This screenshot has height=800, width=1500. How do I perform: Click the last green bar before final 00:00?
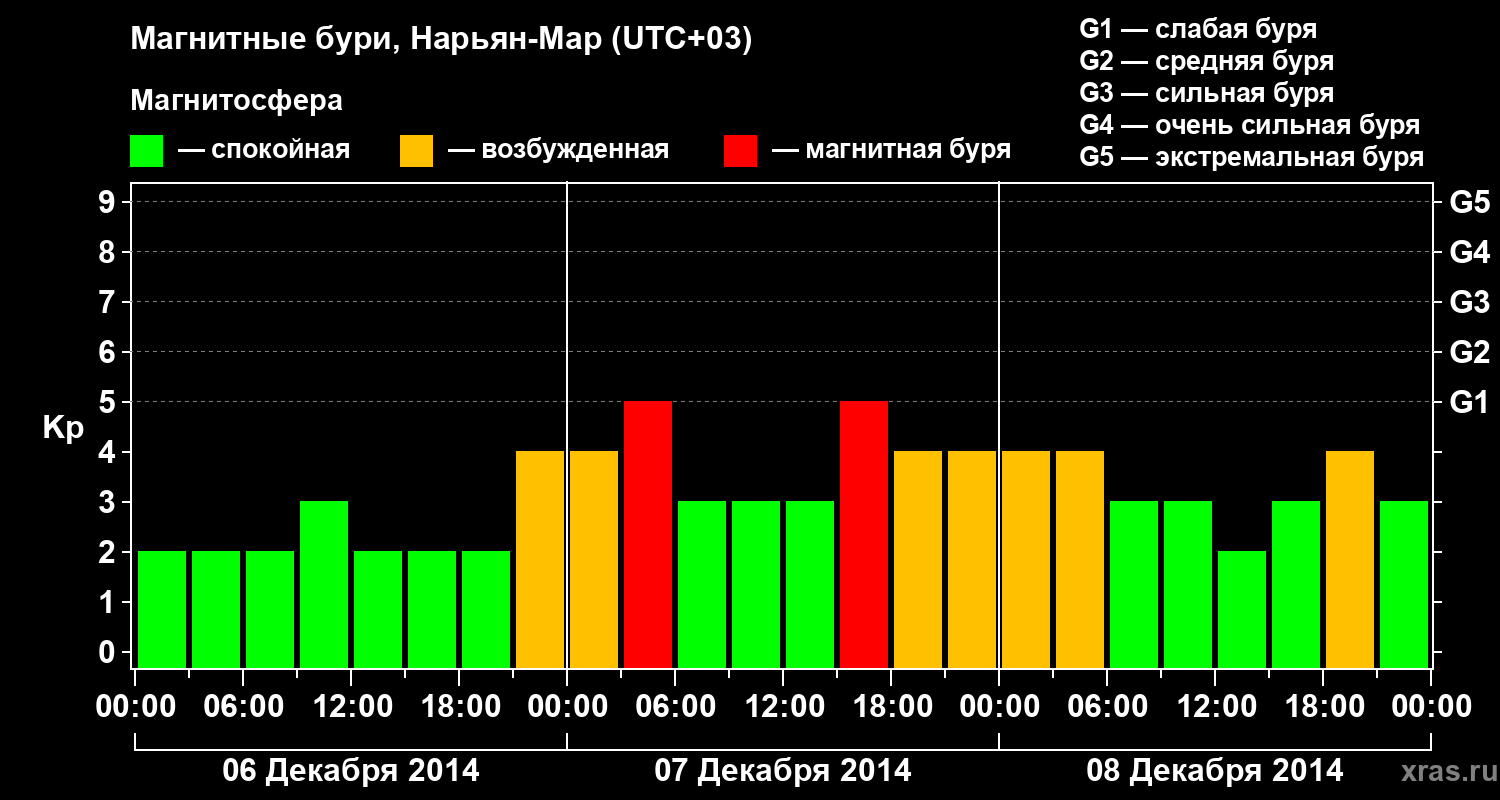(x=1404, y=584)
